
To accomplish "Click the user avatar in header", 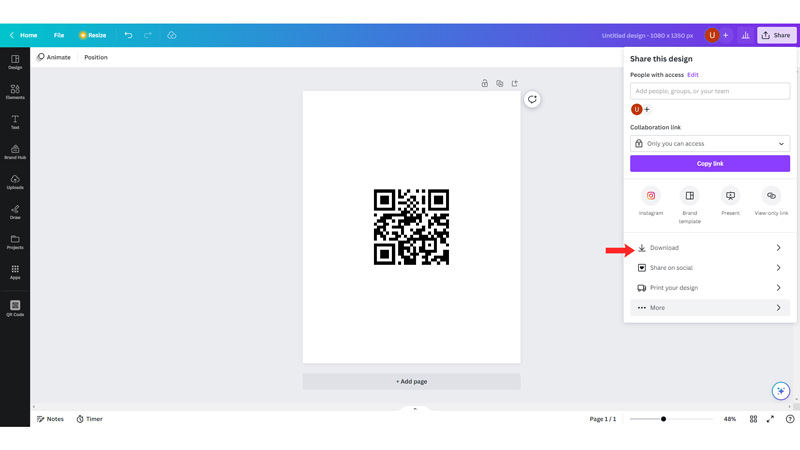I will click(711, 35).
